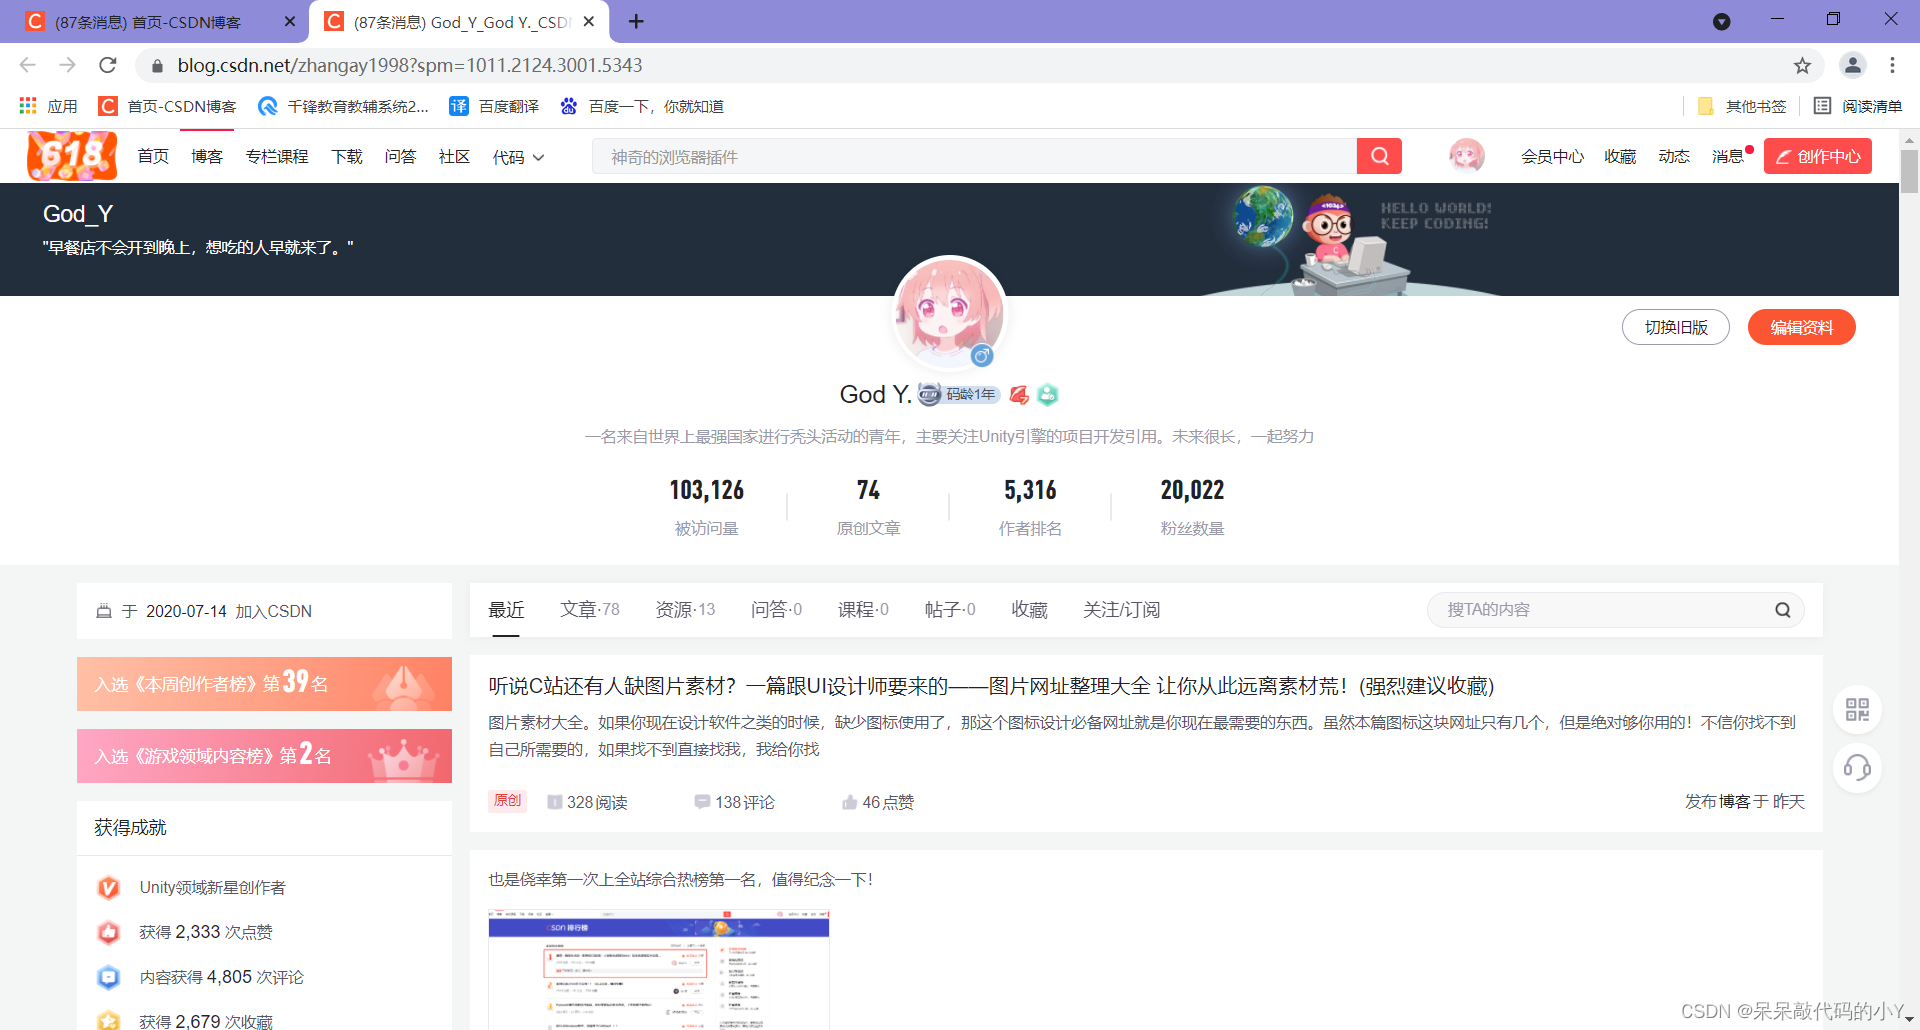
Task: Select the 收藏 profile tab
Action: (1029, 610)
